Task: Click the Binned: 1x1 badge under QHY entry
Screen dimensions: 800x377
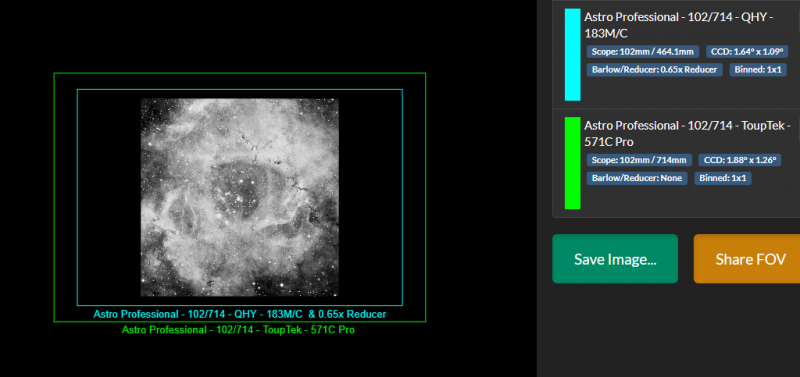Action: click(758, 70)
